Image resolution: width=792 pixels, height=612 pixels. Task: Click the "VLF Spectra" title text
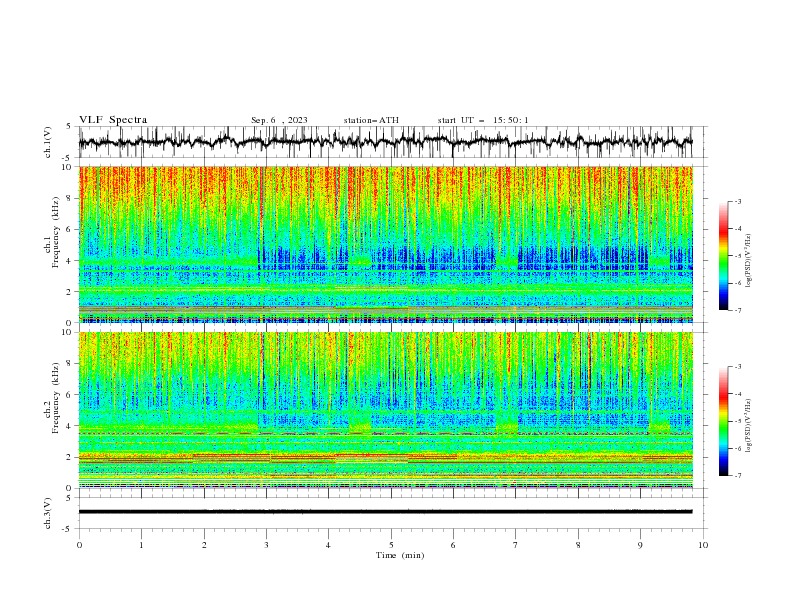113,120
